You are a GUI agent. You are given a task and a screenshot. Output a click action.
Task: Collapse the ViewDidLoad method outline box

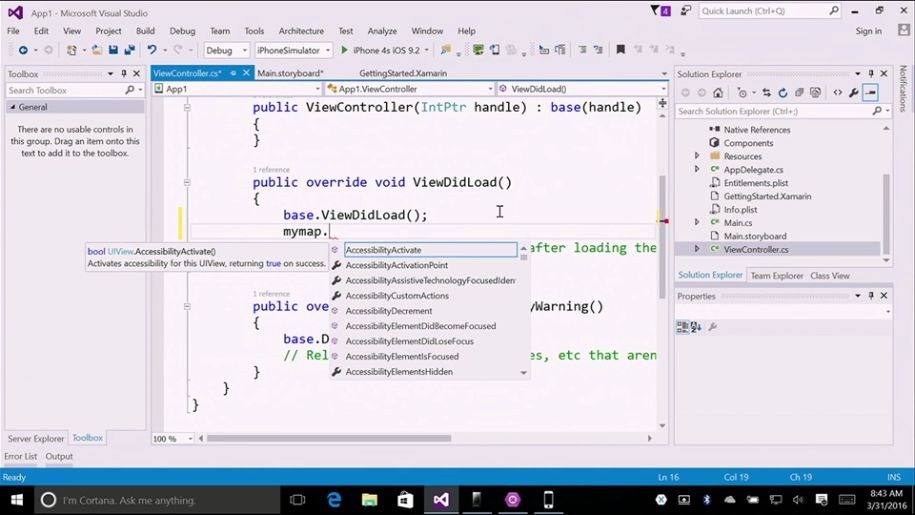click(187, 183)
